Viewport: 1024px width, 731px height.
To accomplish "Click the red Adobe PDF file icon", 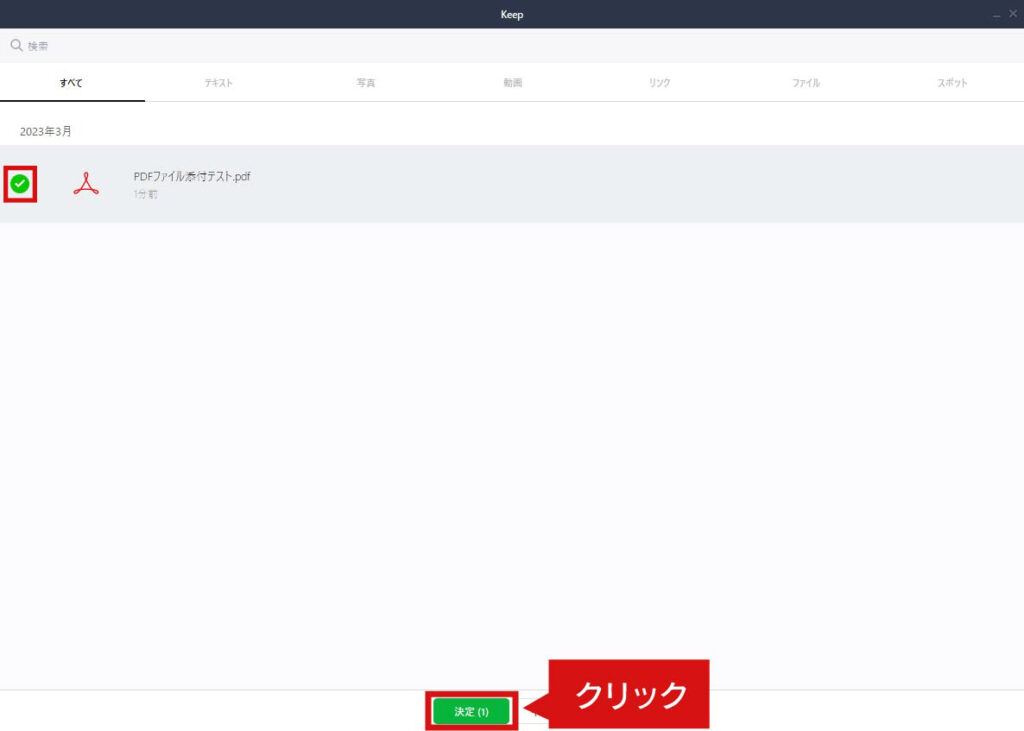I will [x=86, y=184].
